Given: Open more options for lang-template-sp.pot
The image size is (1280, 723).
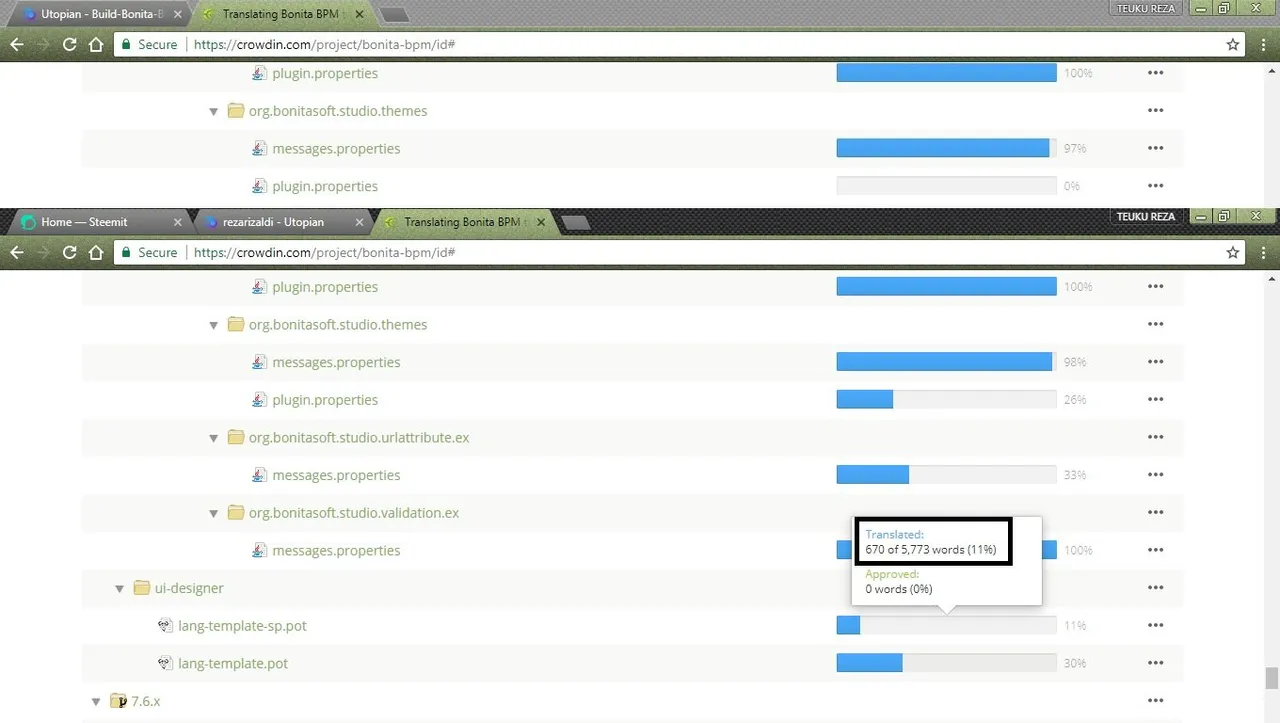Looking at the screenshot, I should pyautogui.click(x=1156, y=625).
